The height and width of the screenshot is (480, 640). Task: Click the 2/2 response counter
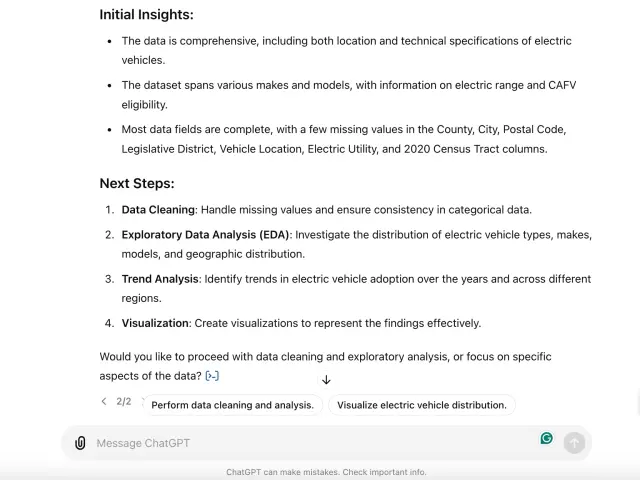click(x=124, y=402)
